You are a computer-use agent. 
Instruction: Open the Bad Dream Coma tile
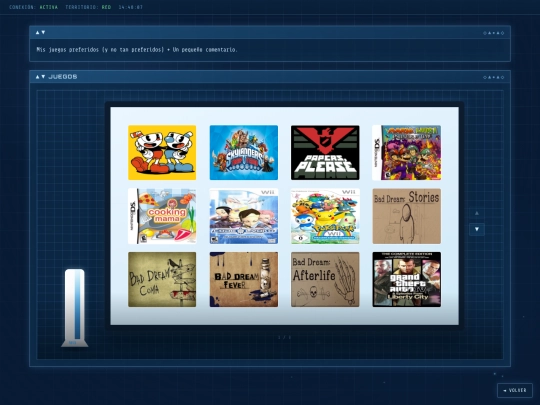[x=162, y=279]
